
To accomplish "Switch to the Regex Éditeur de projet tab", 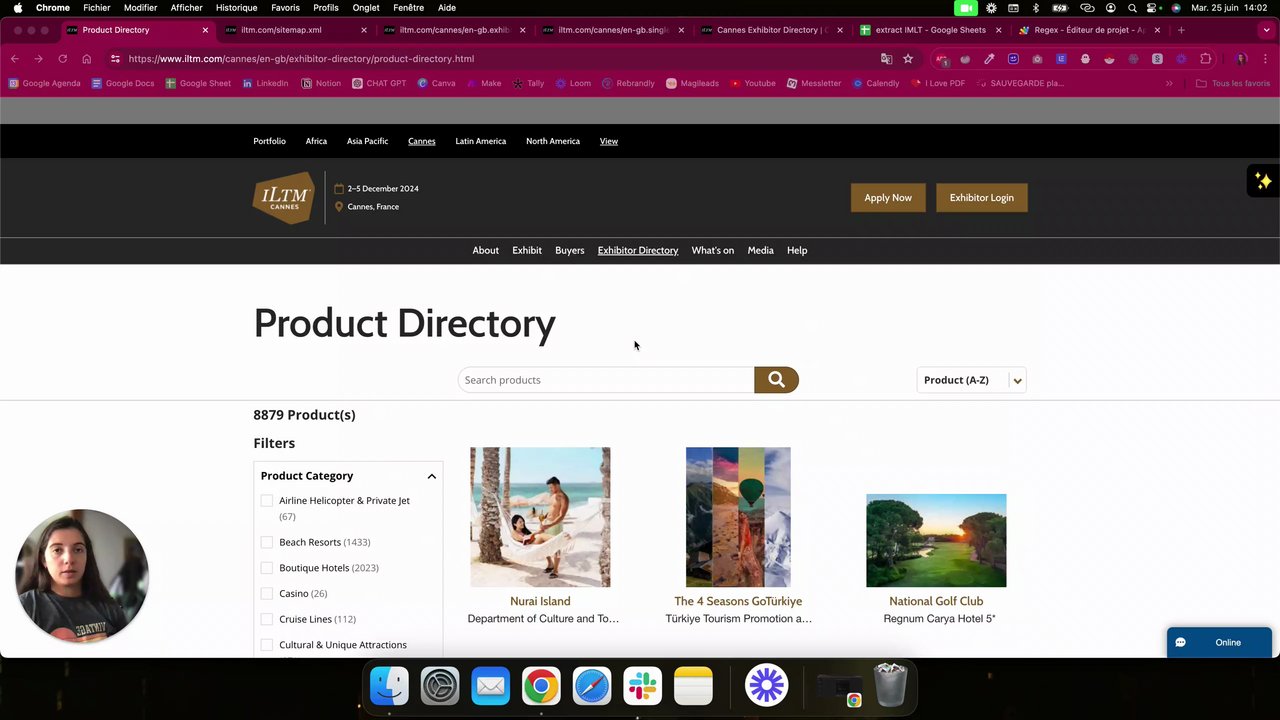I will pos(1088,30).
